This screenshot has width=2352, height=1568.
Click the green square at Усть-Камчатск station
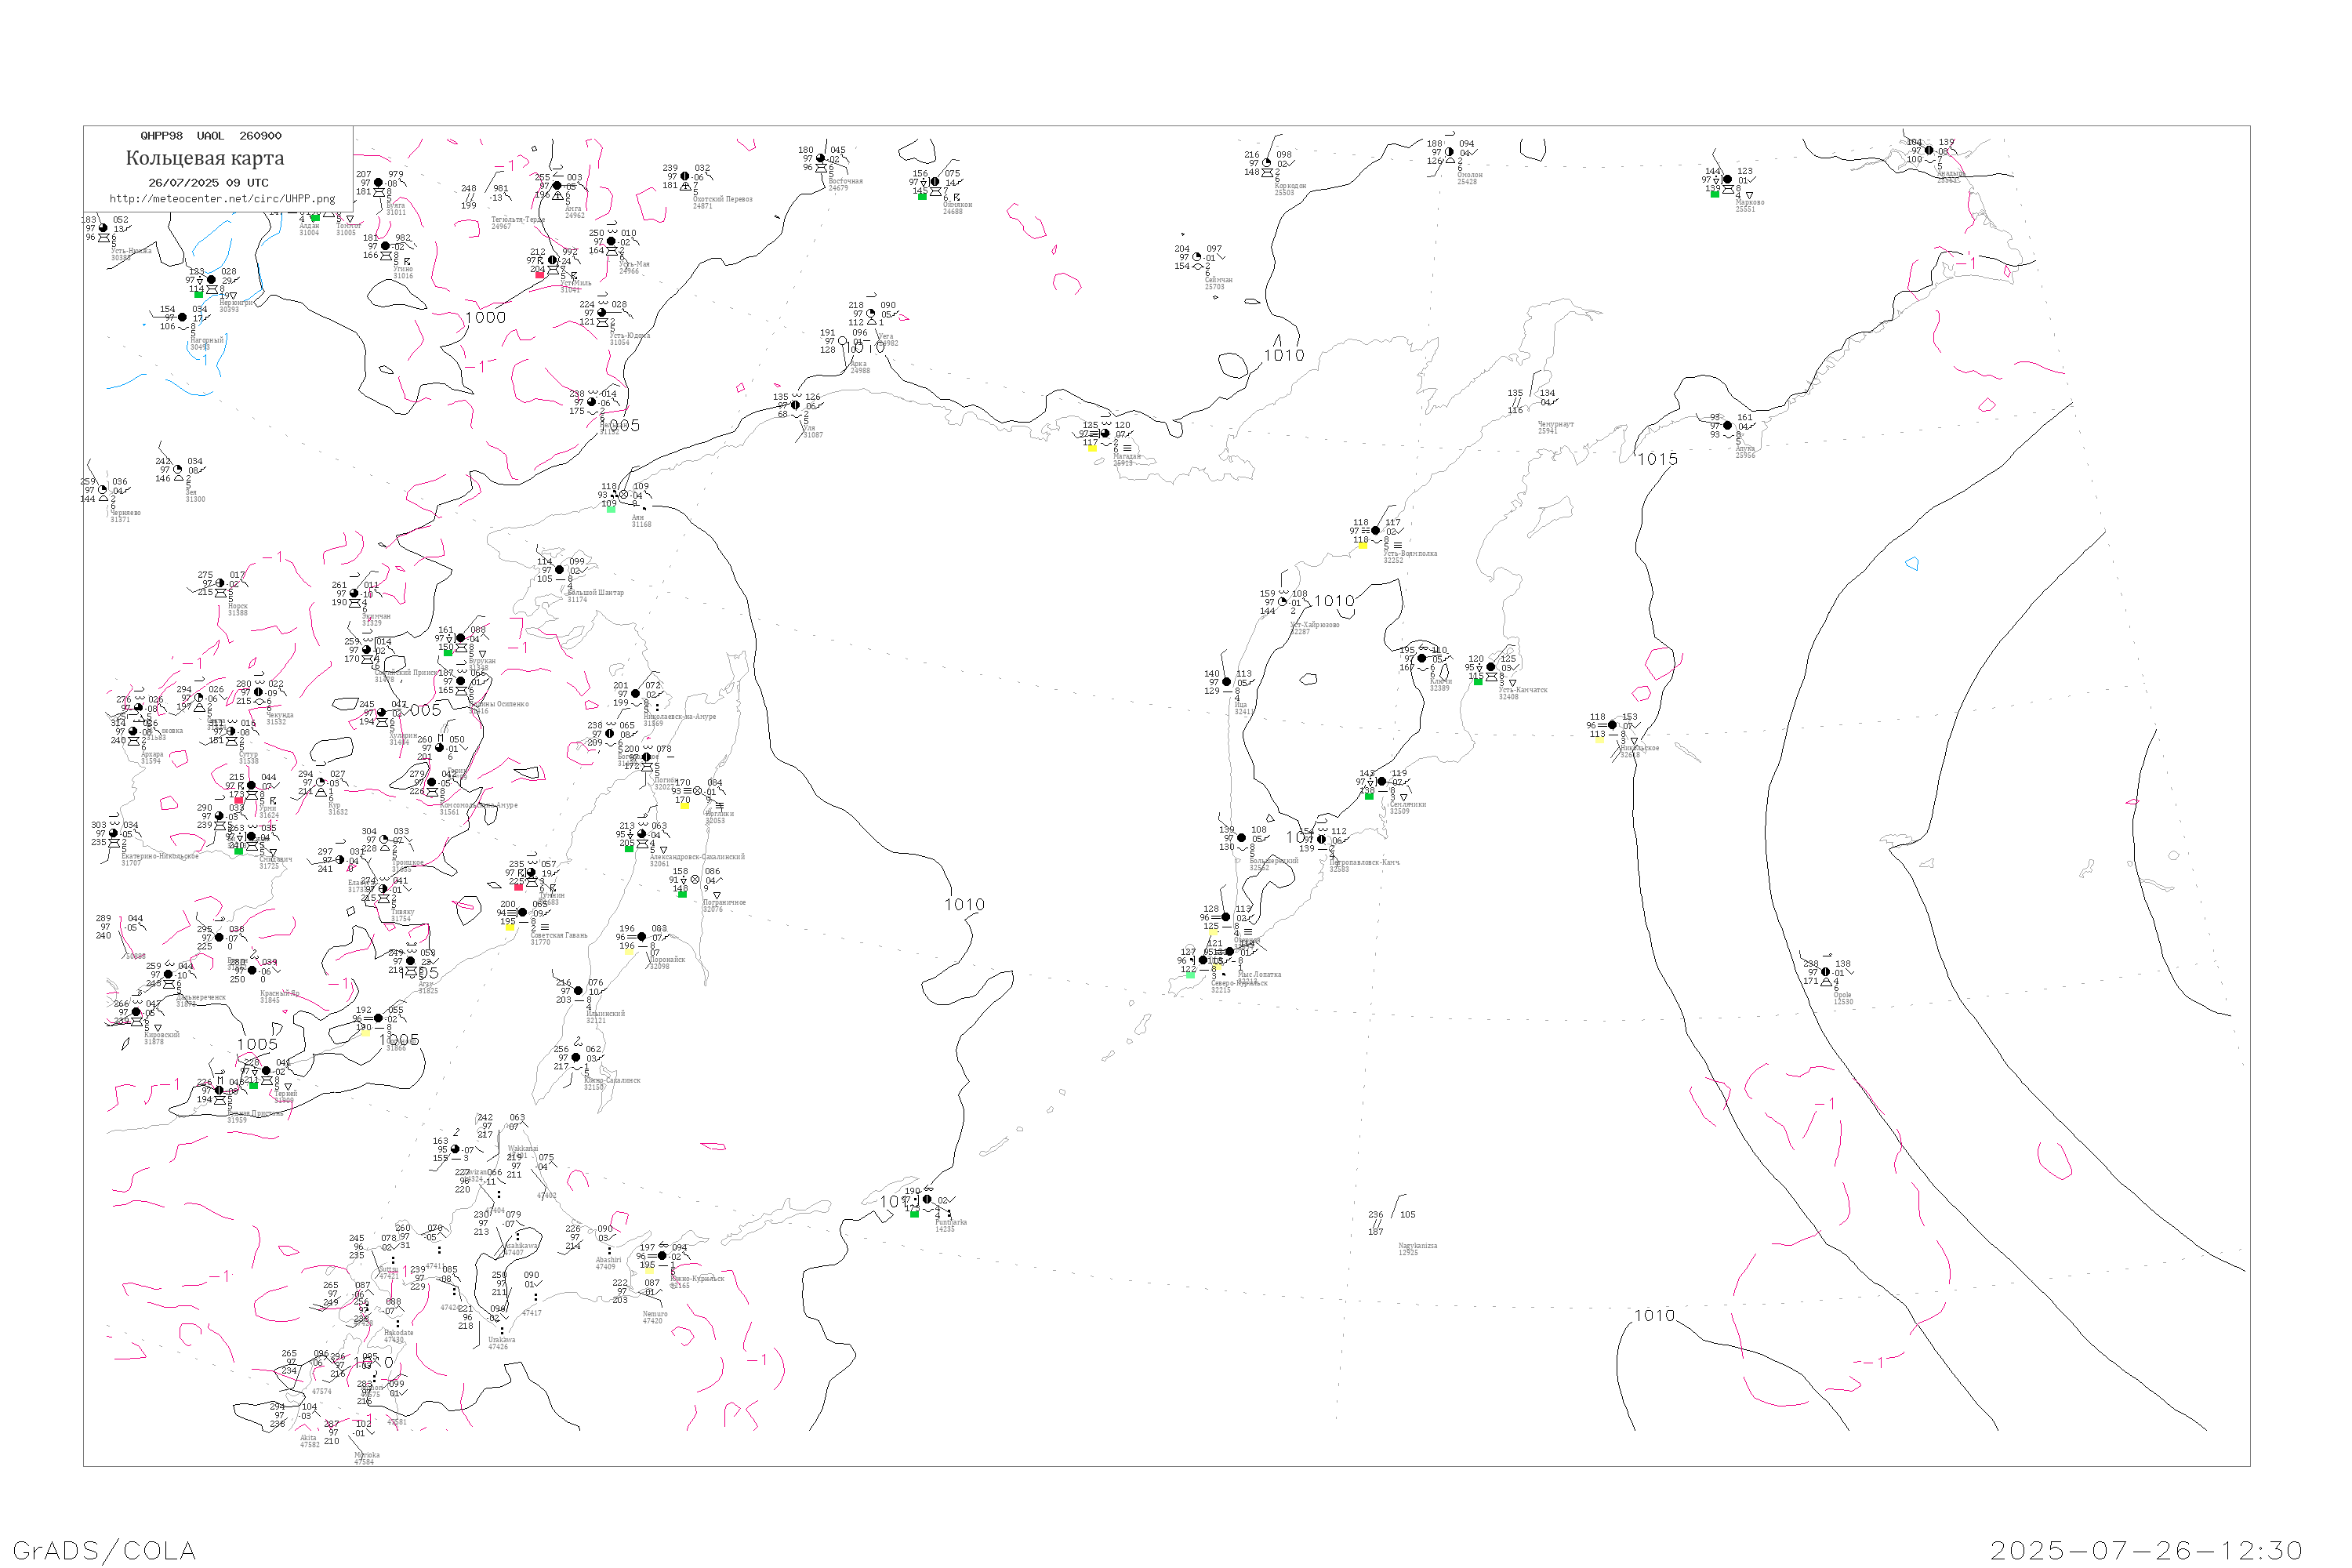1478,682
